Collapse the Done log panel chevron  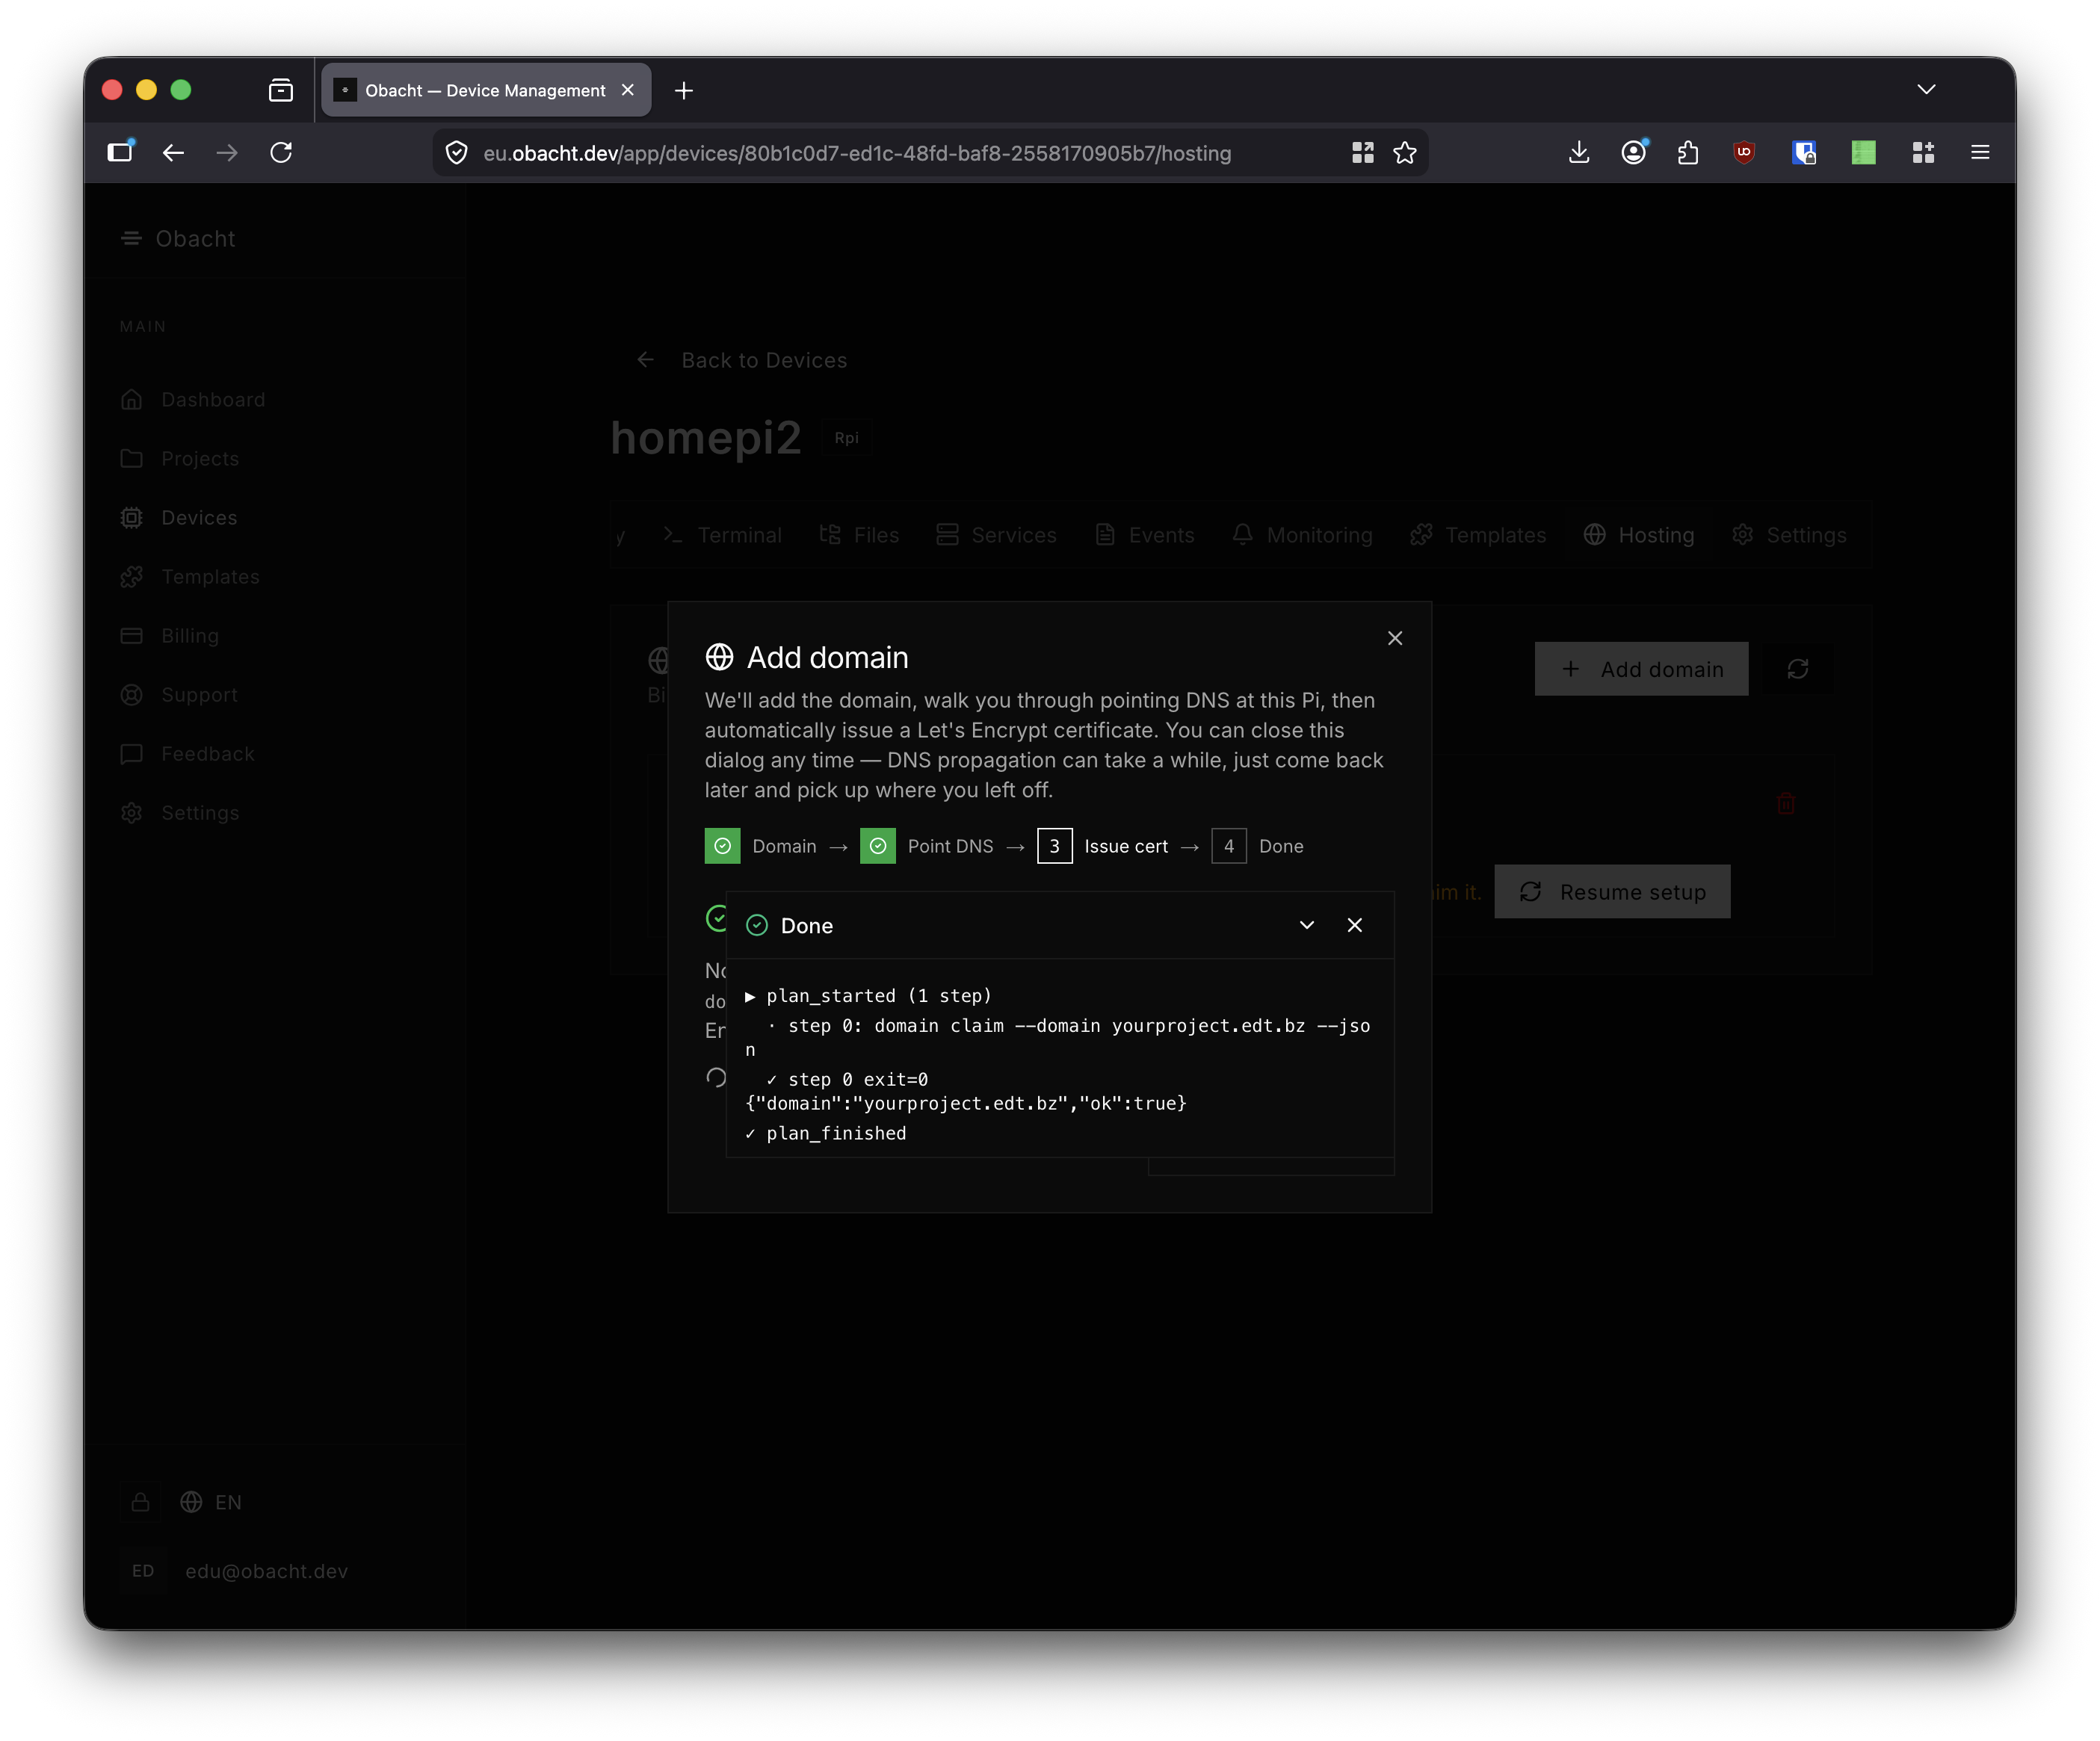(x=1306, y=925)
